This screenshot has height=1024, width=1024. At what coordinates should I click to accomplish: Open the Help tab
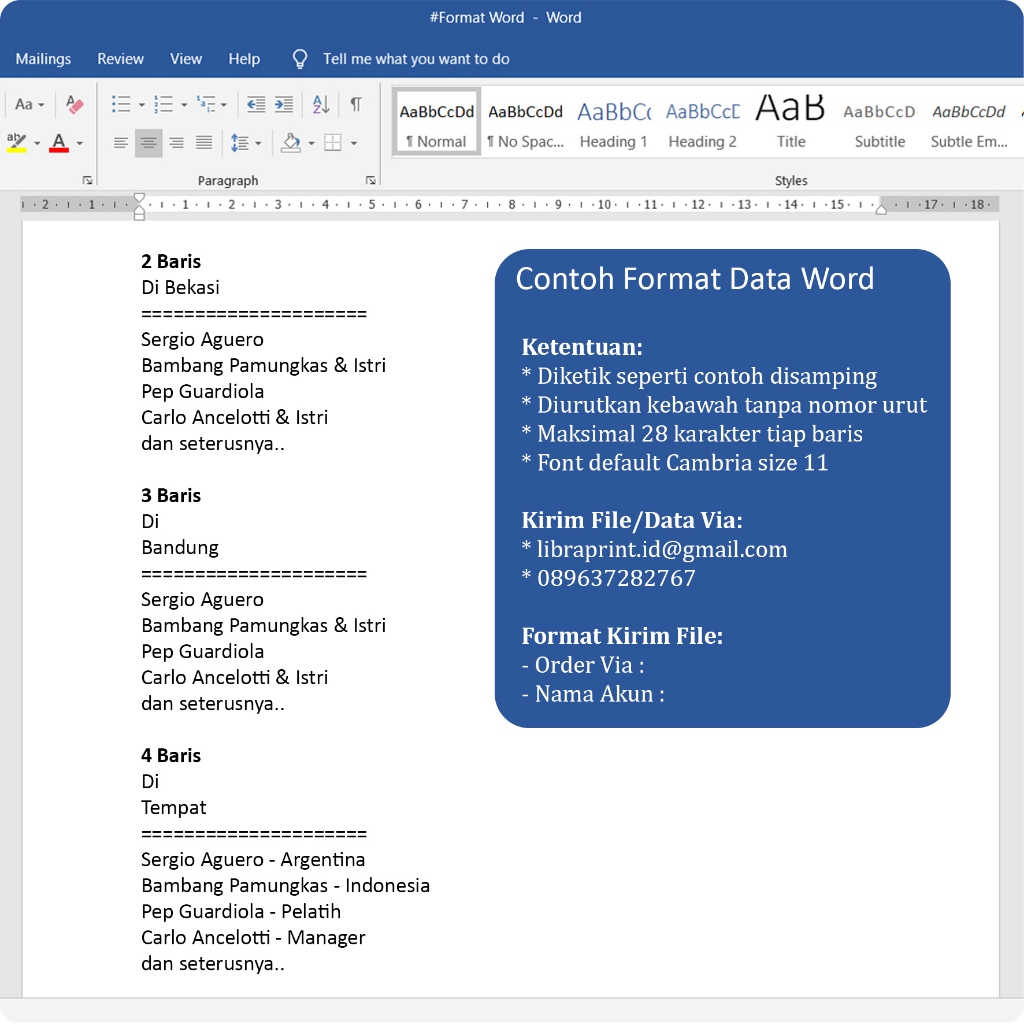click(x=244, y=59)
